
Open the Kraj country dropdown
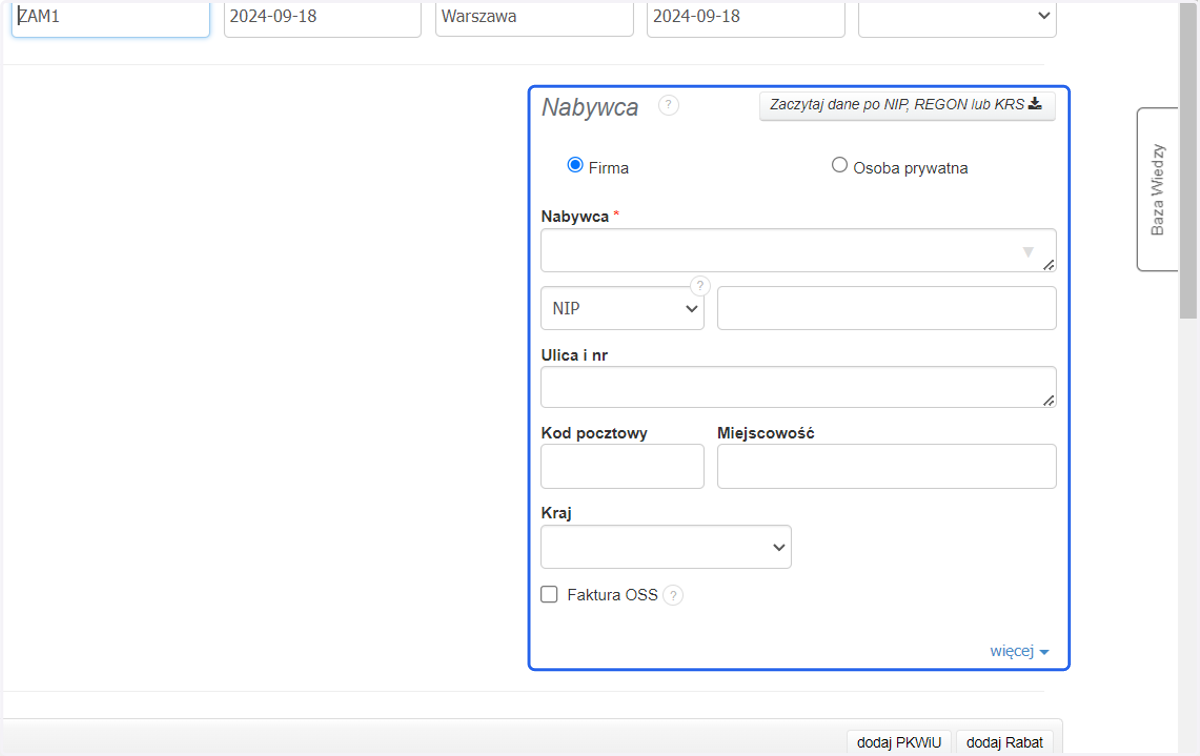pos(666,547)
